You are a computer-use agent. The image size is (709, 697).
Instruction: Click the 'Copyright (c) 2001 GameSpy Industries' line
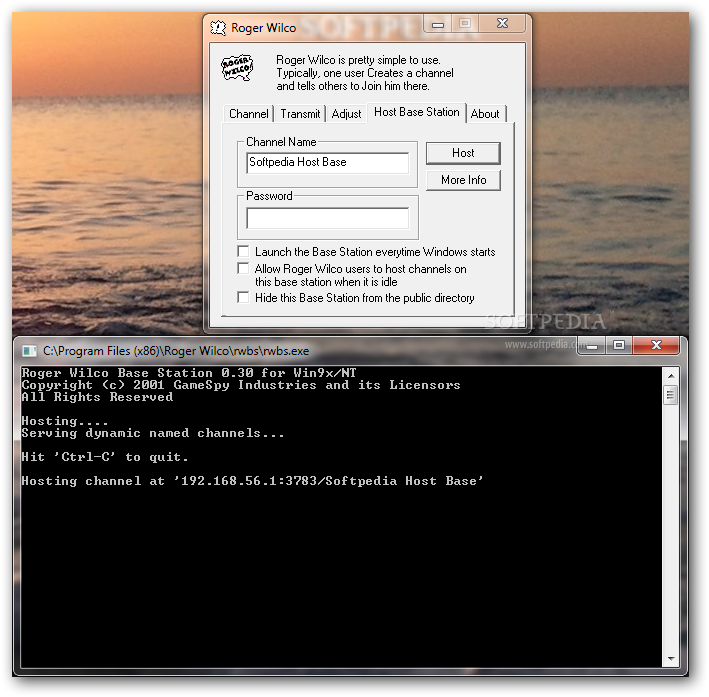pos(241,385)
